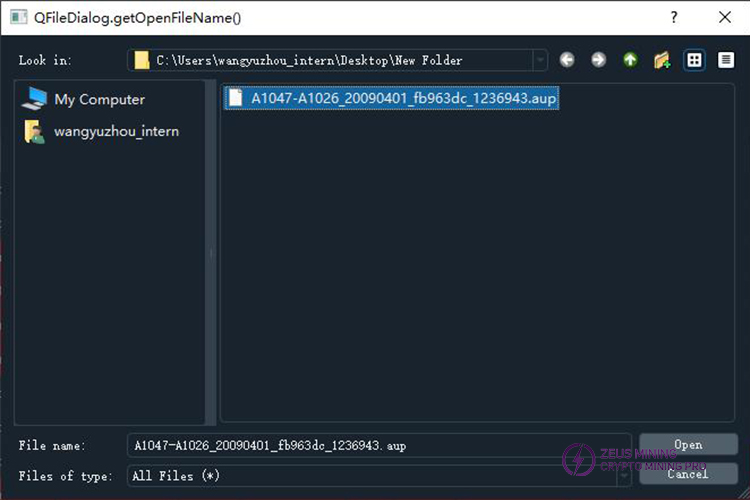Switch to List view mode
Image resolution: width=750 pixels, height=500 pixels.
tap(694, 60)
